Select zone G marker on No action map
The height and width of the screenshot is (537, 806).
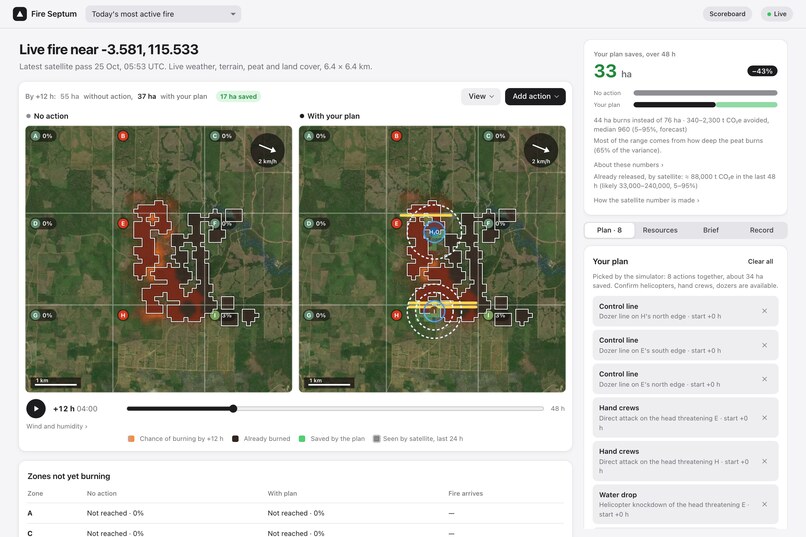(35, 315)
